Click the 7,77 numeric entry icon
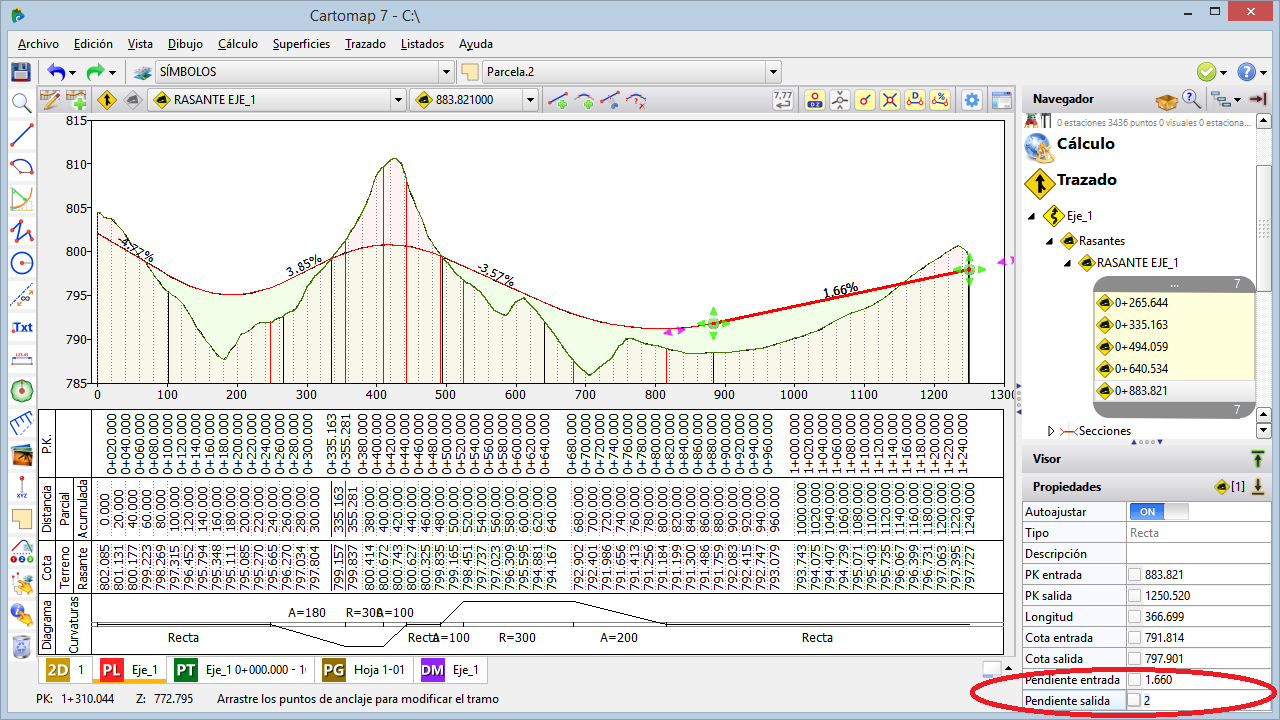Image resolution: width=1280 pixels, height=720 pixels. point(783,100)
